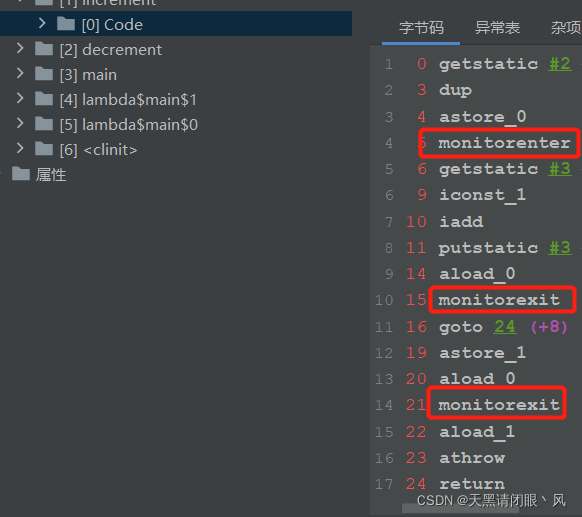The height and width of the screenshot is (517, 582).
Task: Click the folder icon next to main
Action: (x=44, y=74)
